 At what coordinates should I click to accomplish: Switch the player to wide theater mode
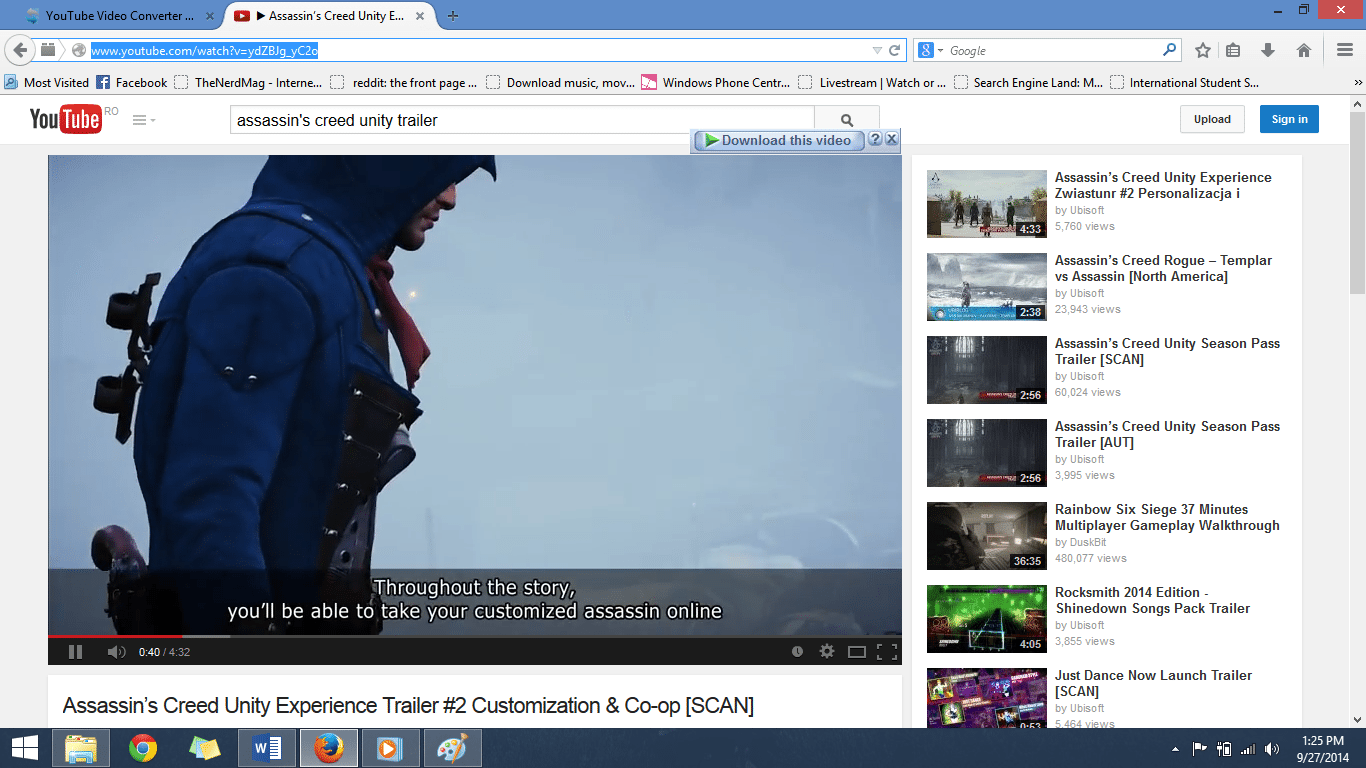click(856, 651)
